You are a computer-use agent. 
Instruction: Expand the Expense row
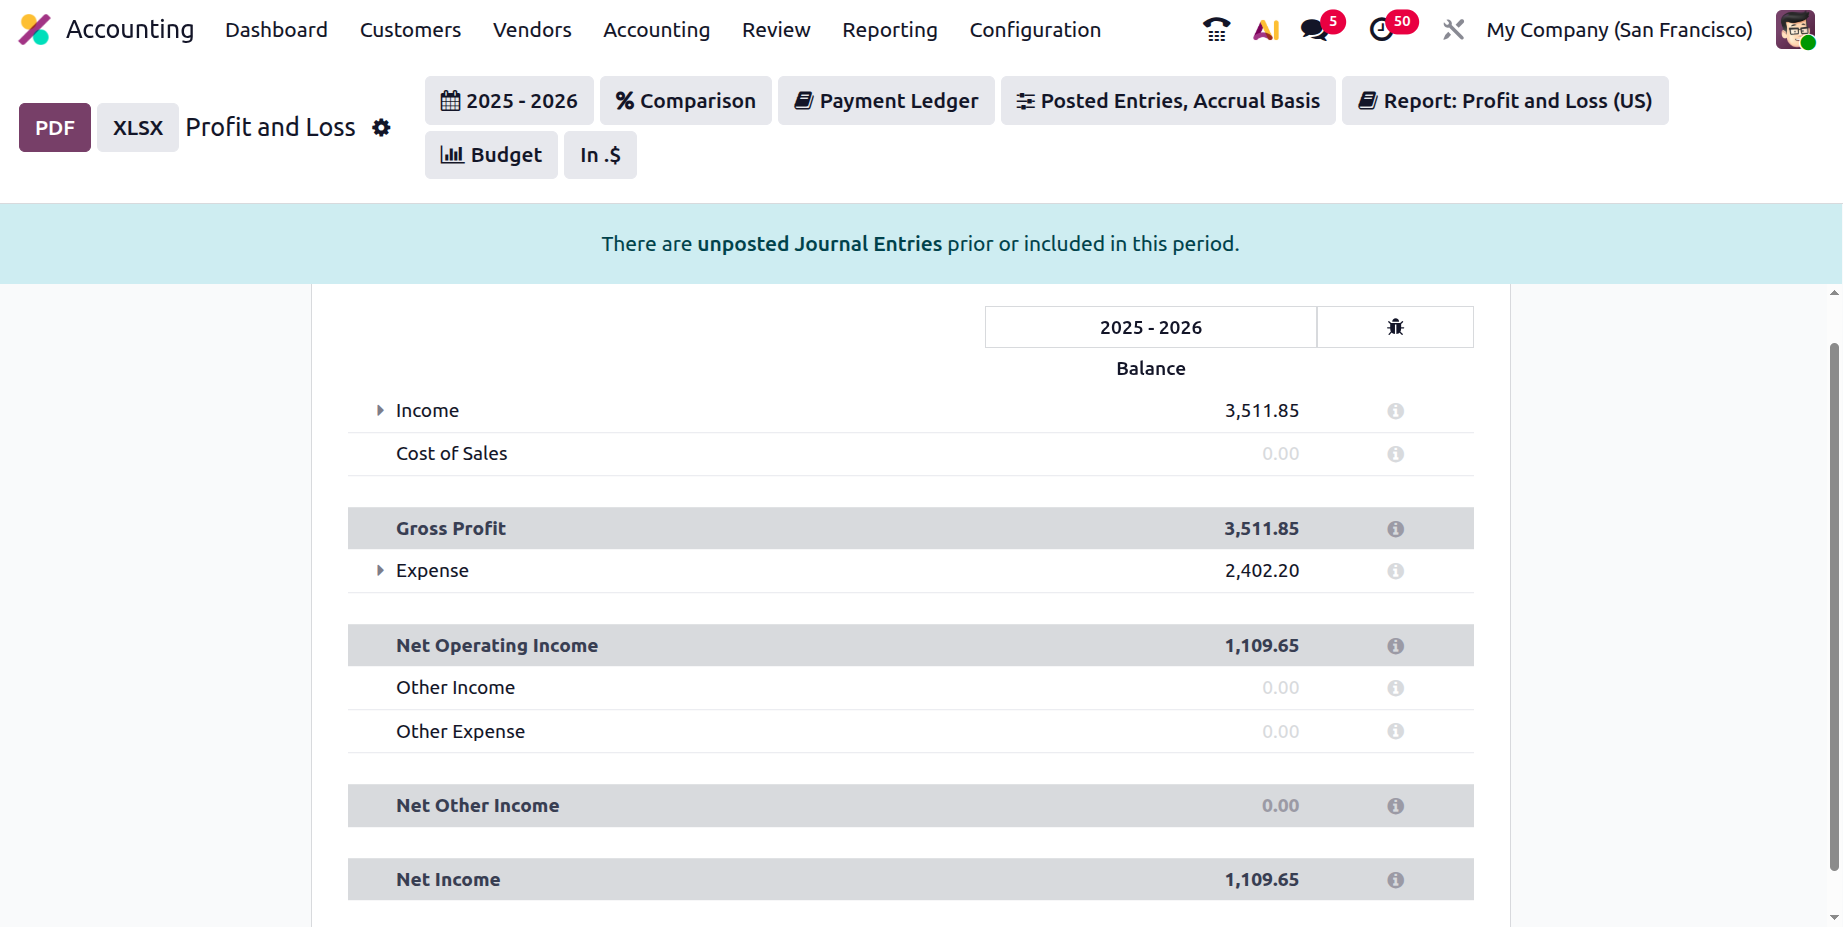[380, 571]
